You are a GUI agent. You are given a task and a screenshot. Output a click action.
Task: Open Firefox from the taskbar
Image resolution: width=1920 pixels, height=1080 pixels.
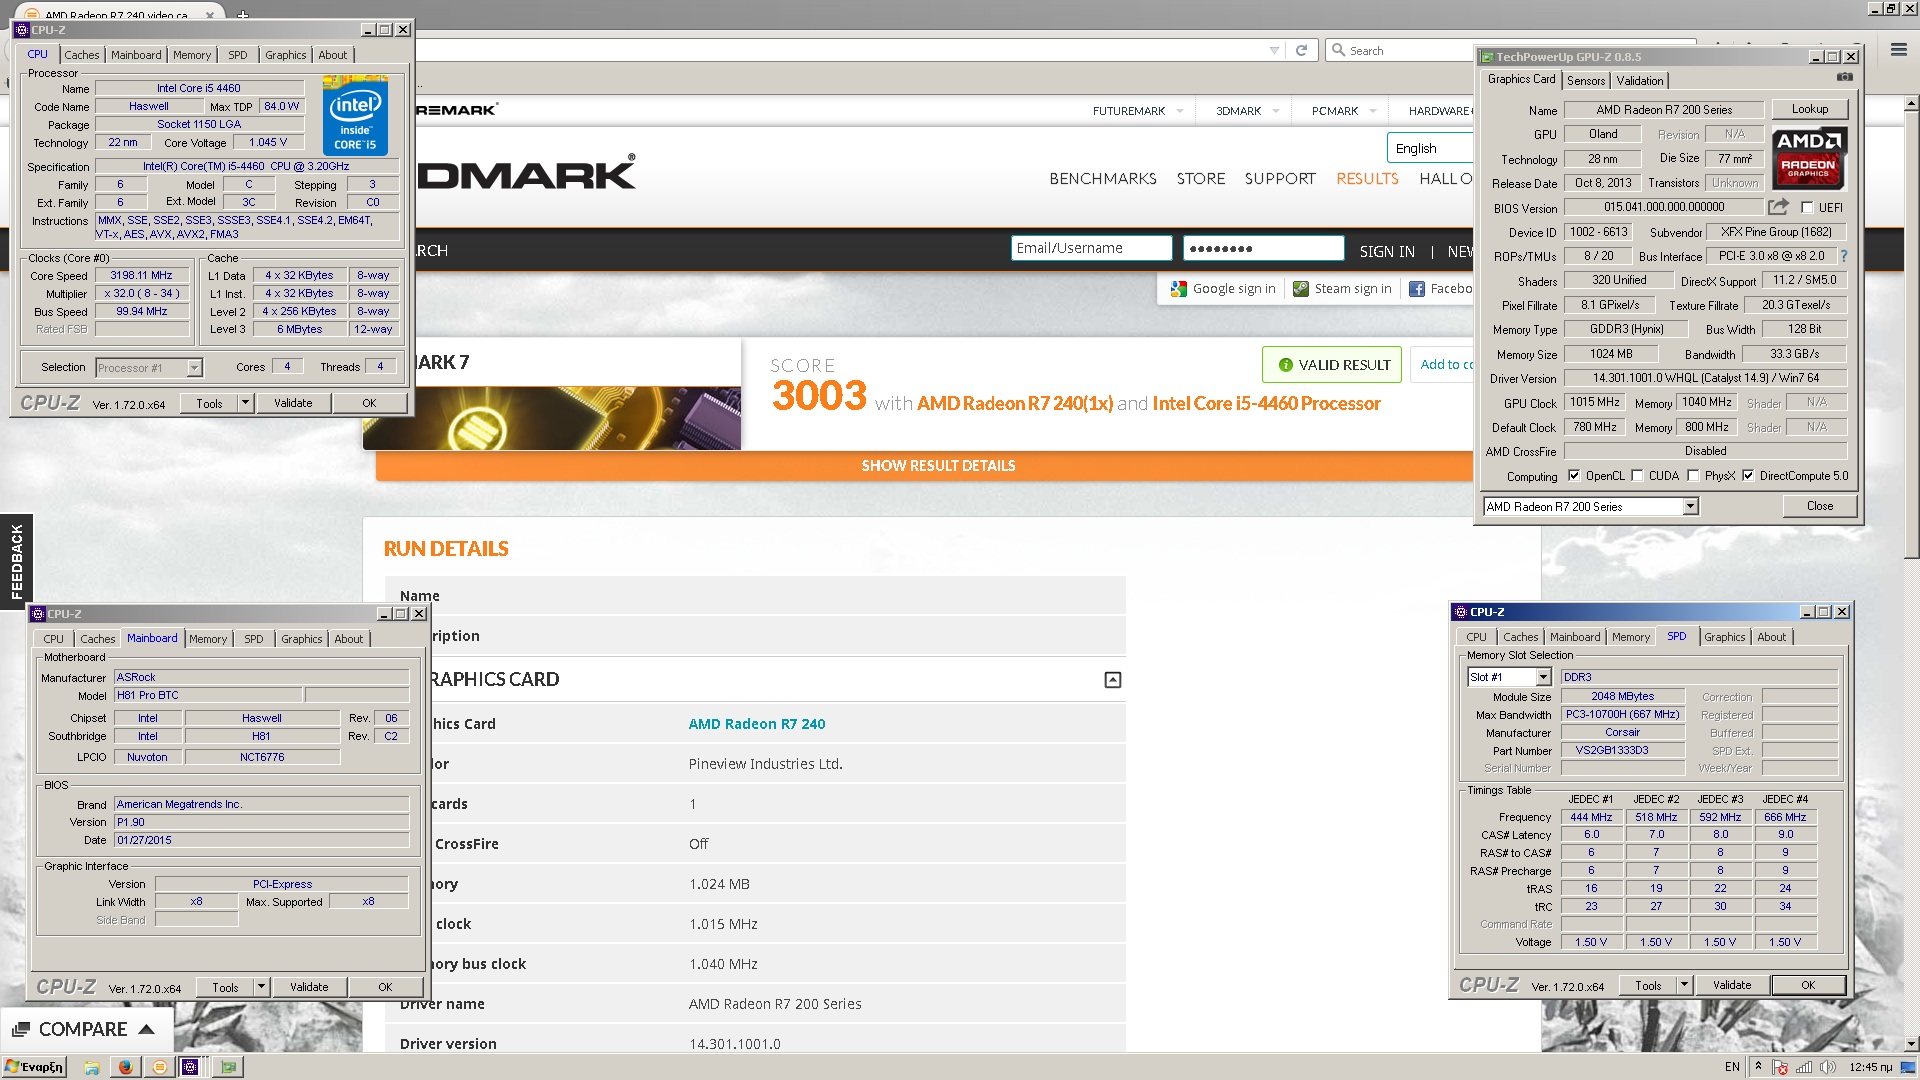coord(125,1067)
